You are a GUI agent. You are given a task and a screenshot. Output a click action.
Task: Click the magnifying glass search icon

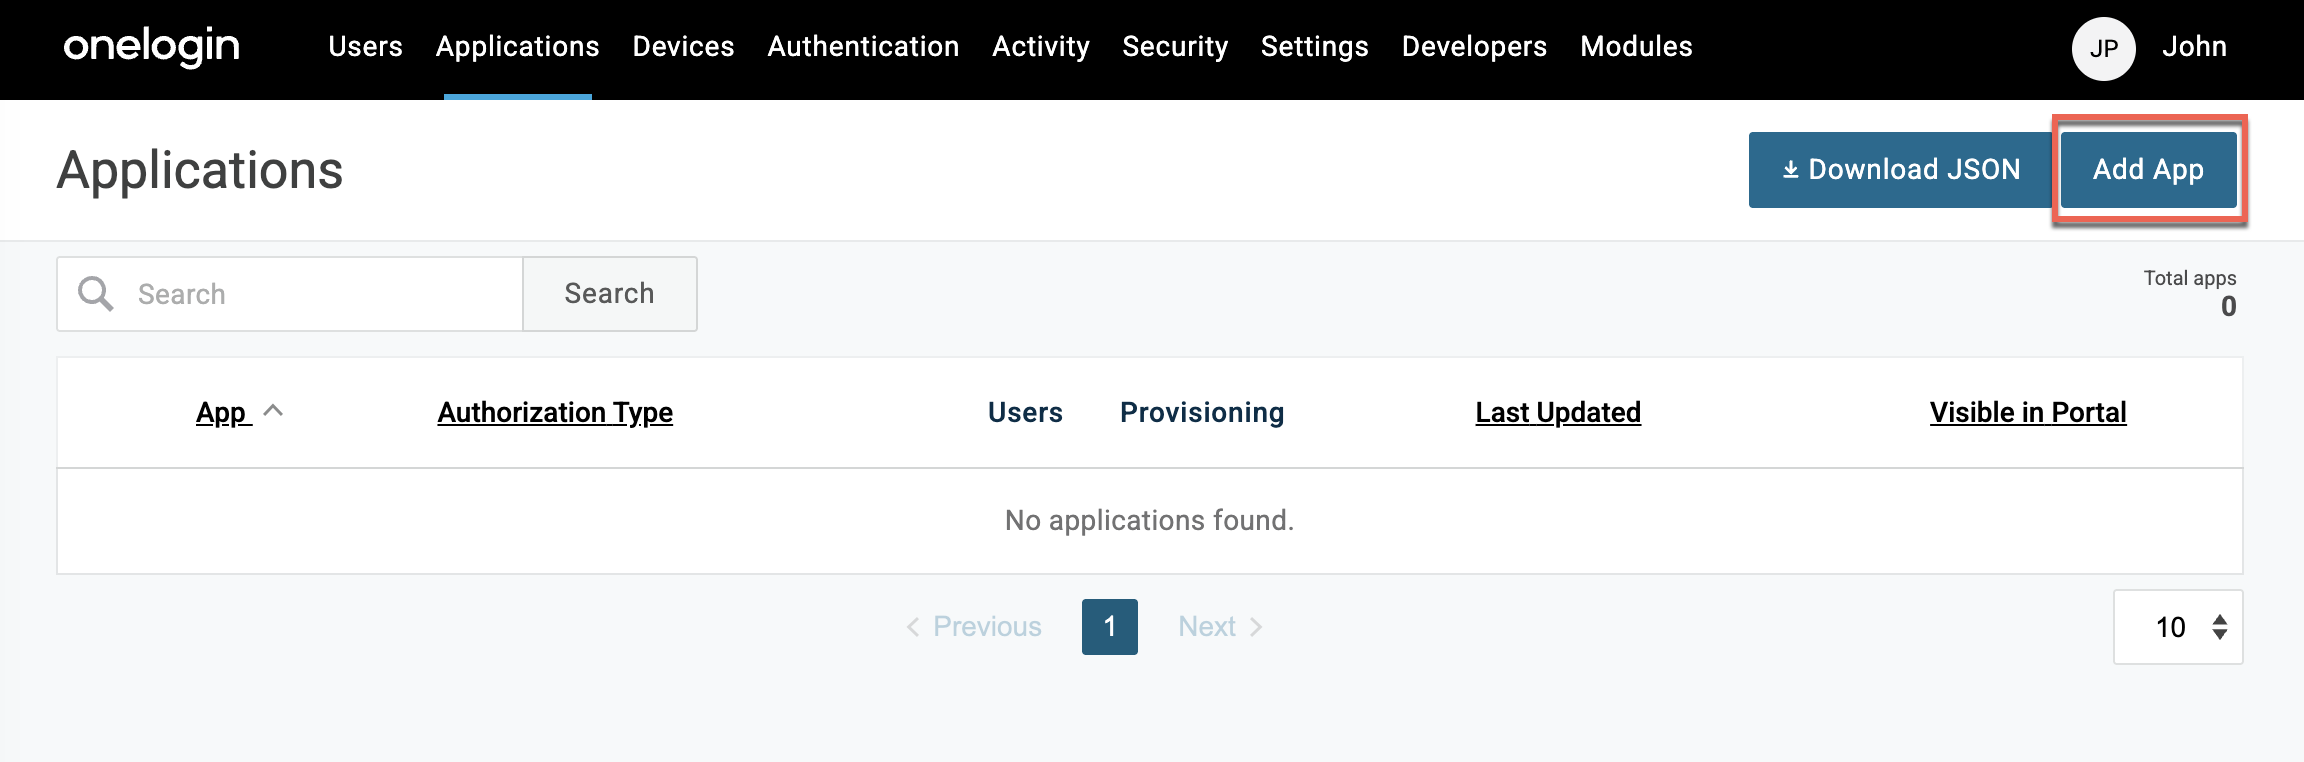(x=96, y=294)
